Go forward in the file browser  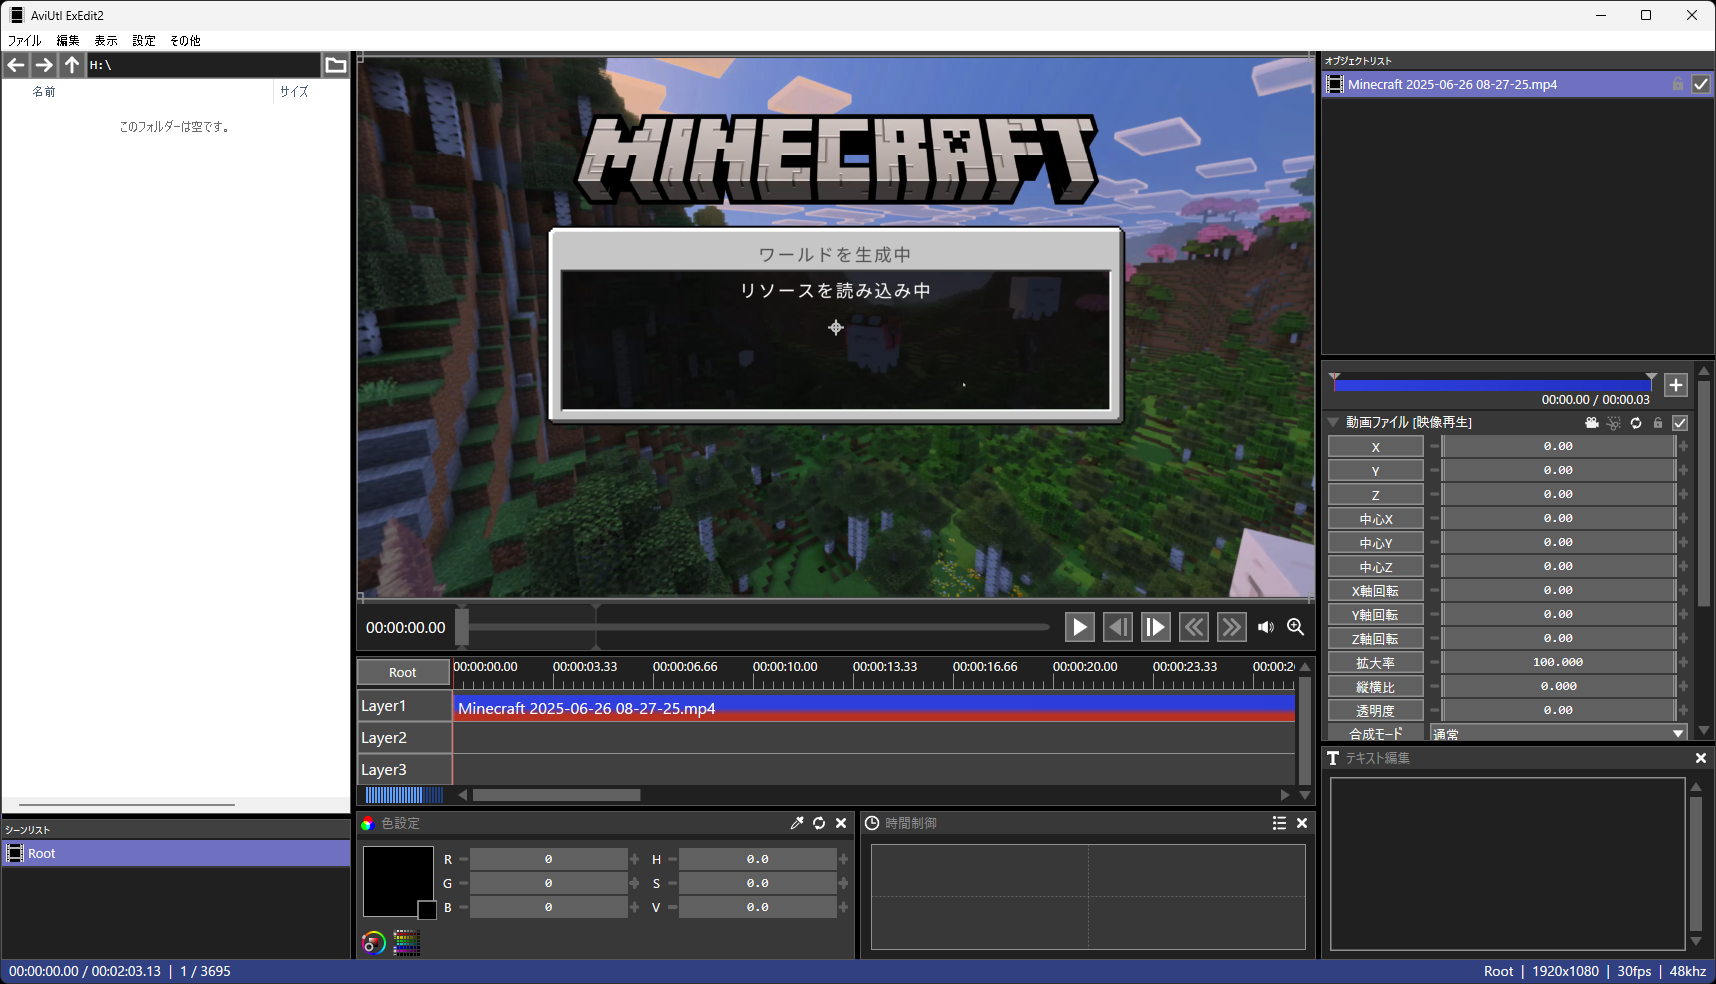pyautogui.click(x=44, y=65)
